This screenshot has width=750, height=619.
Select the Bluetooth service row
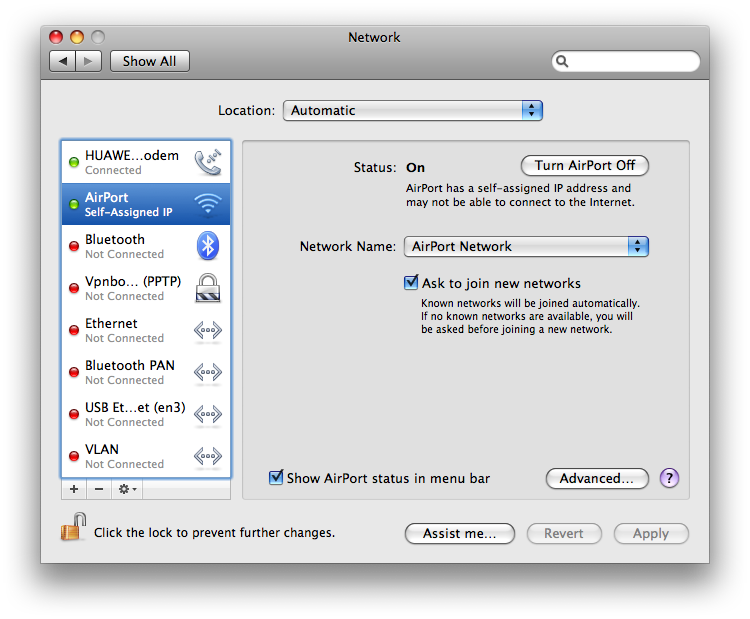click(146, 246)
